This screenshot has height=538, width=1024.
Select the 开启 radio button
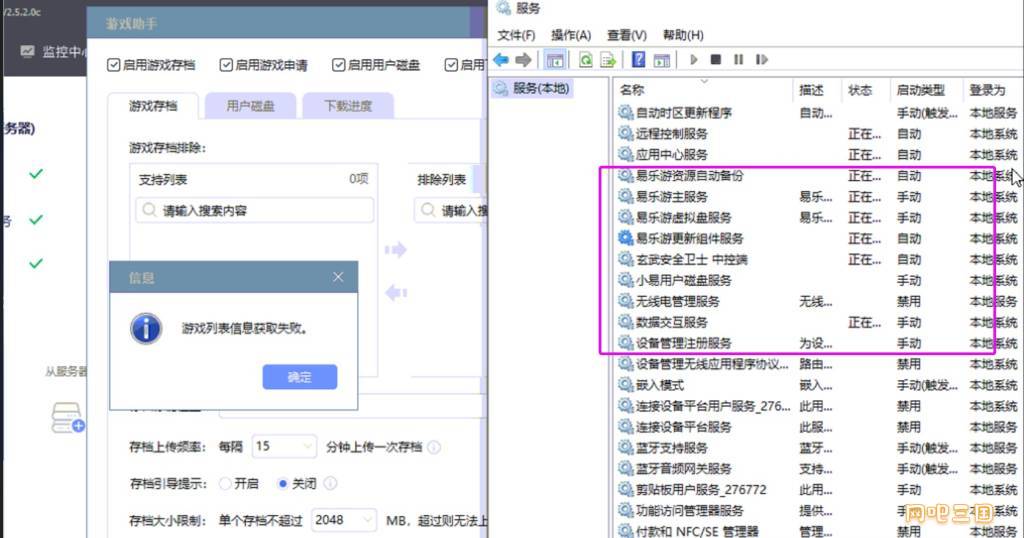[x=225, y=483]
